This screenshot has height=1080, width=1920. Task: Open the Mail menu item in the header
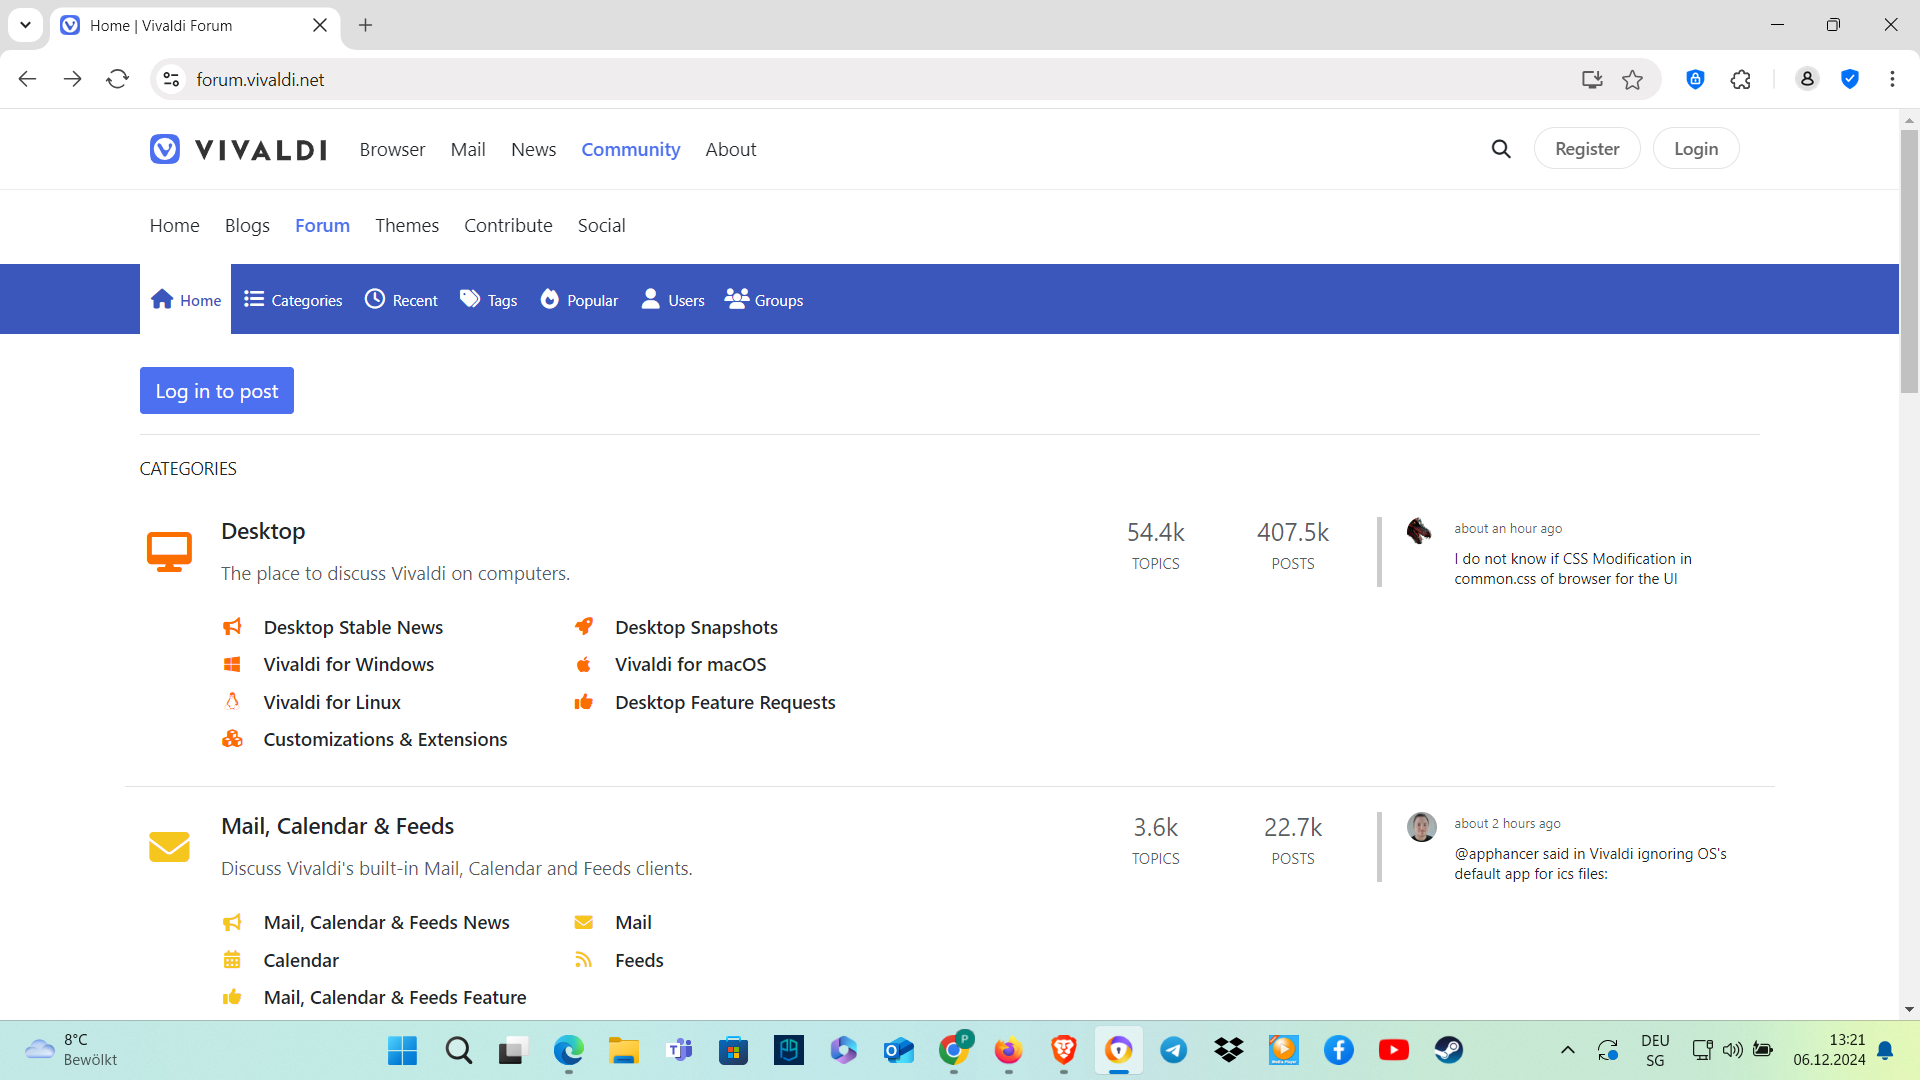(x=468, y=149)
